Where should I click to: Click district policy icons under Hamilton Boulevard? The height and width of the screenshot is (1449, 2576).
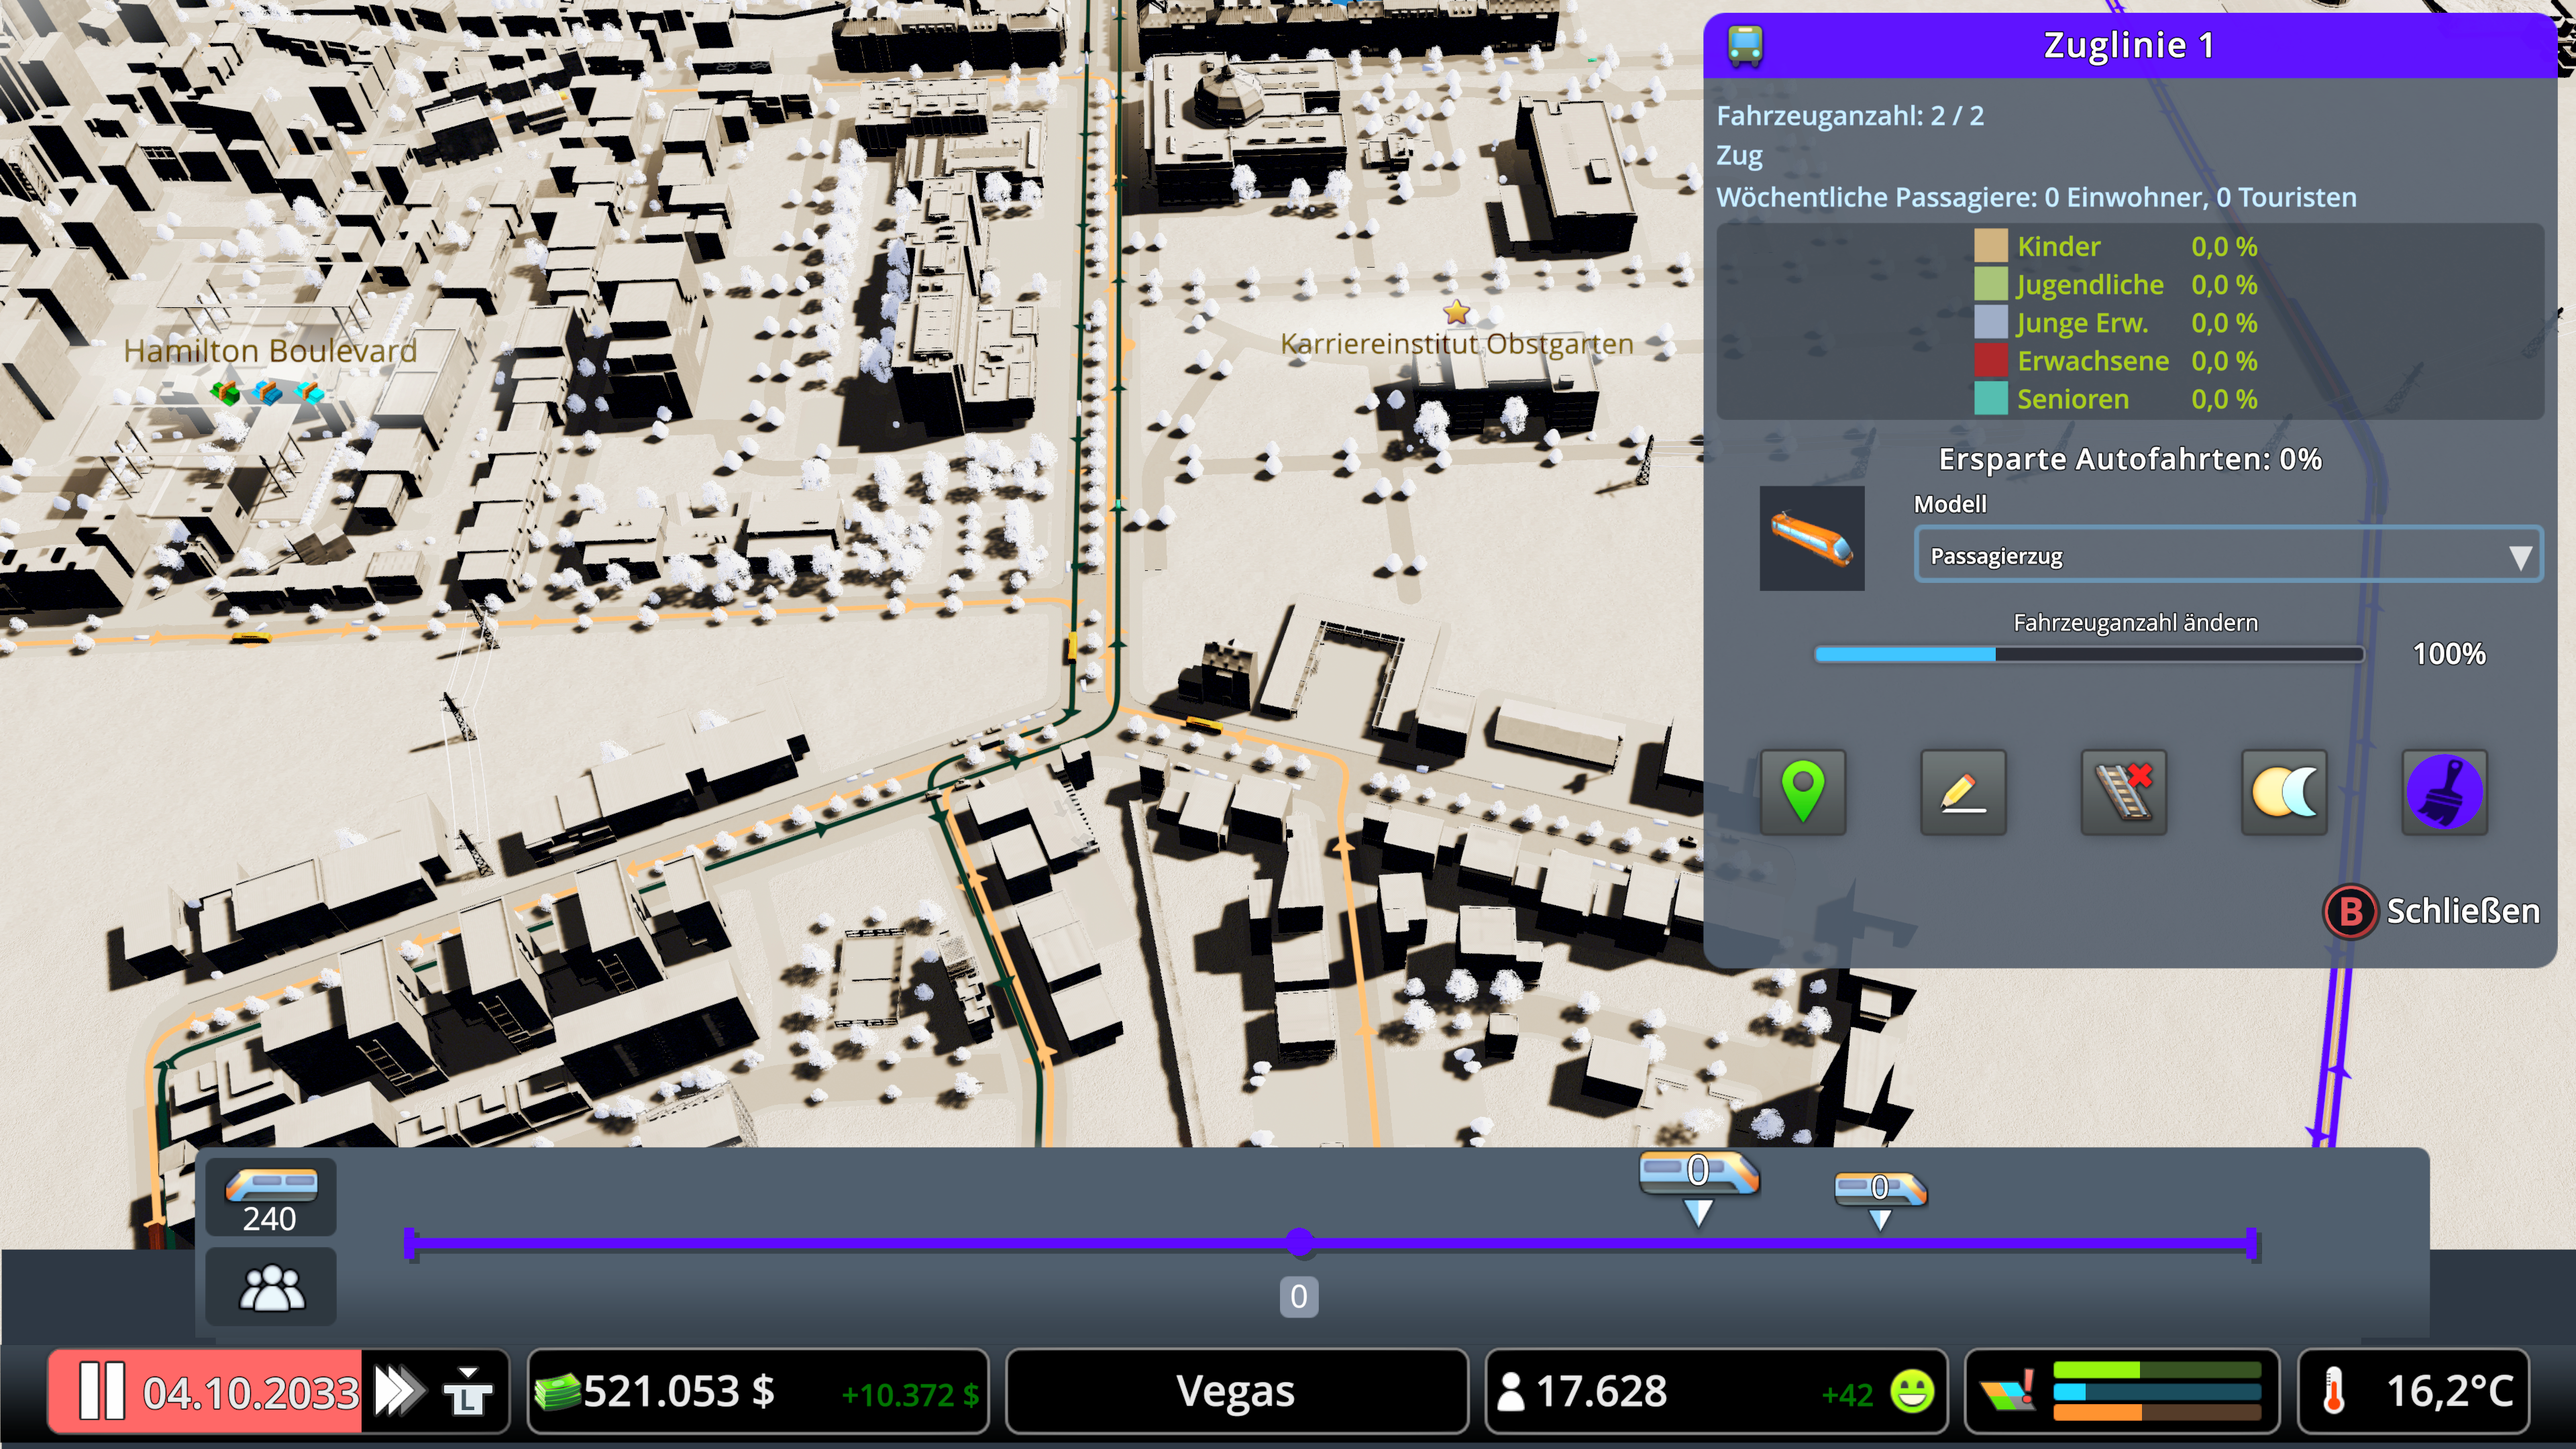[268, 392]
